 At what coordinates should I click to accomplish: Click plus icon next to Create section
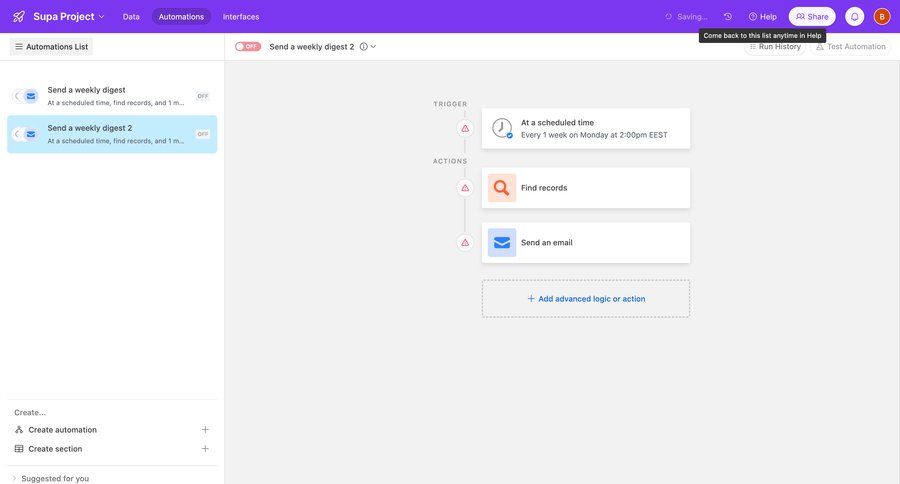click(205, 449)
